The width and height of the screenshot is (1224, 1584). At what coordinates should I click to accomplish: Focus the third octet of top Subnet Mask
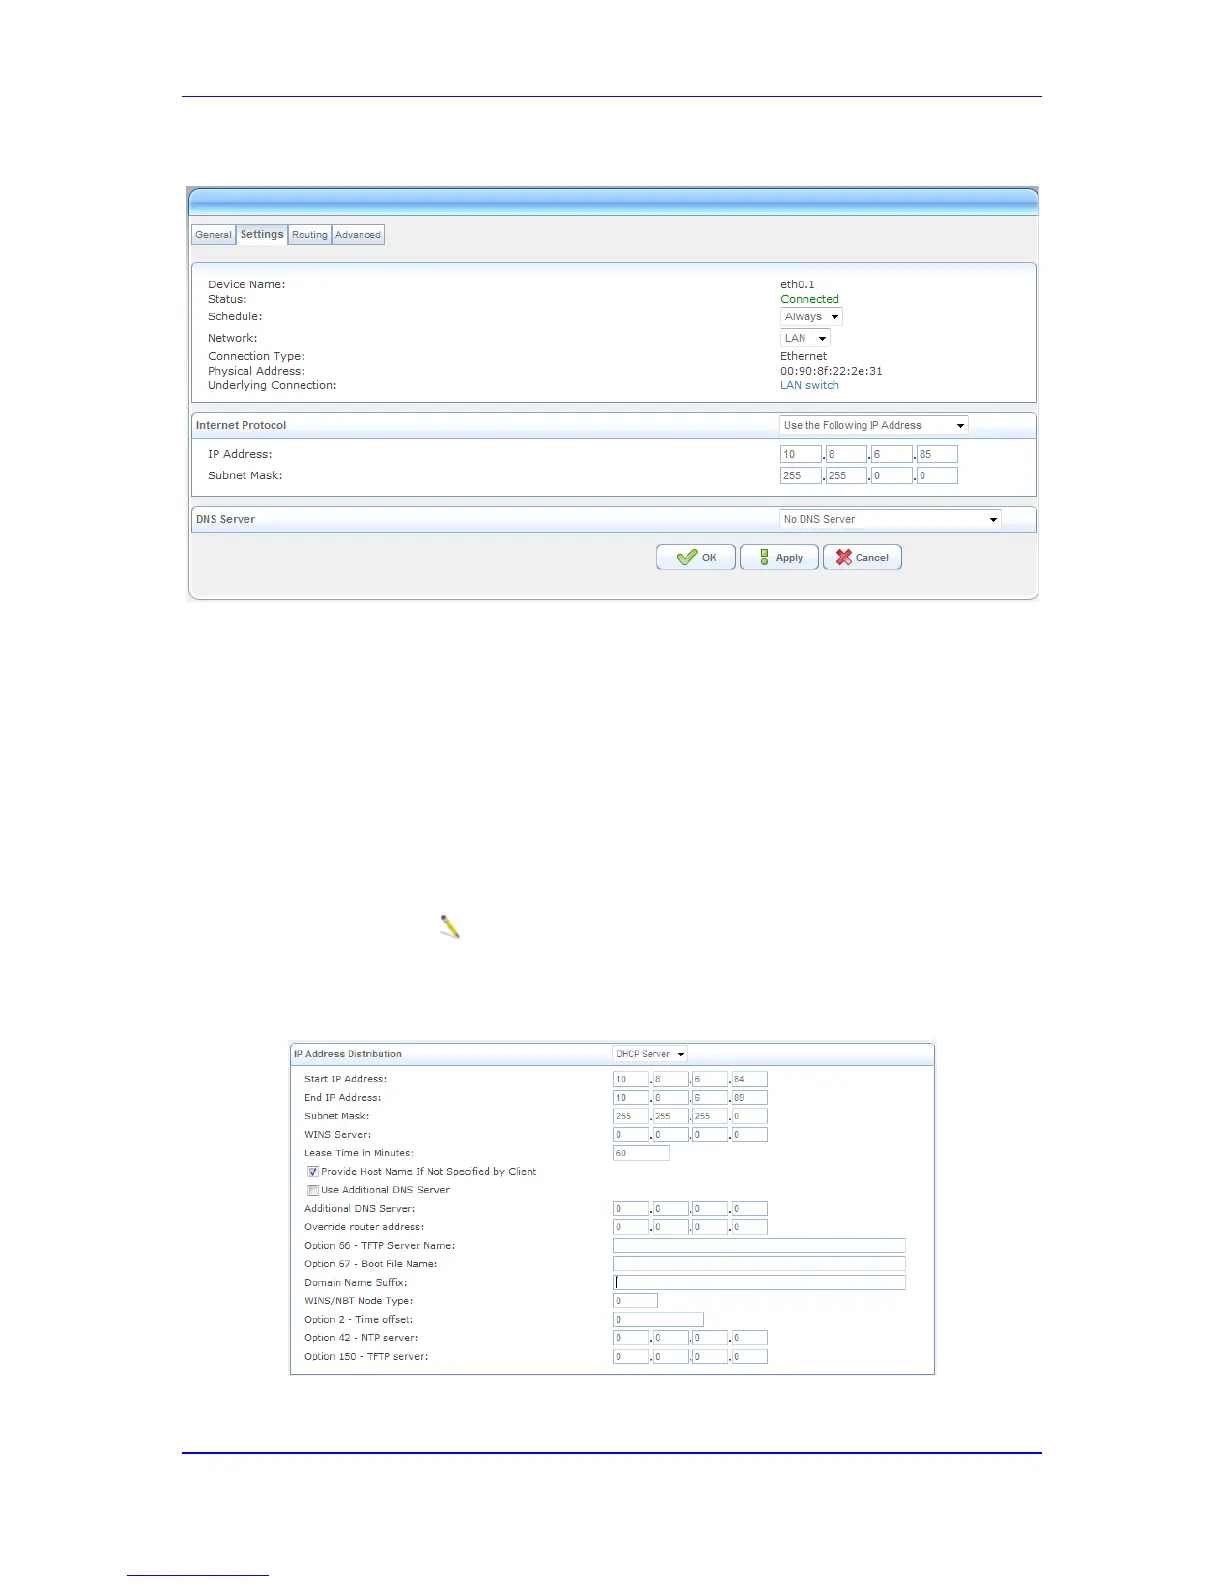[892, 476]
